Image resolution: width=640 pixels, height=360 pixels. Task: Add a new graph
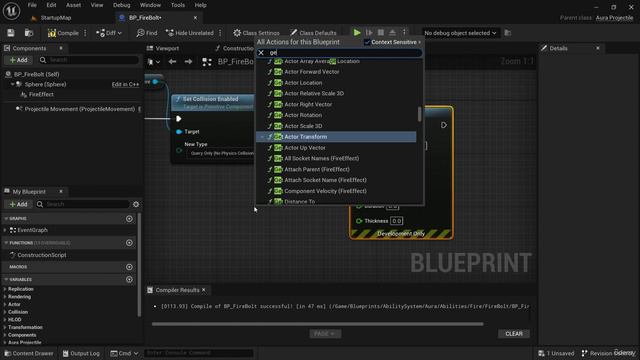coord(129,219)
